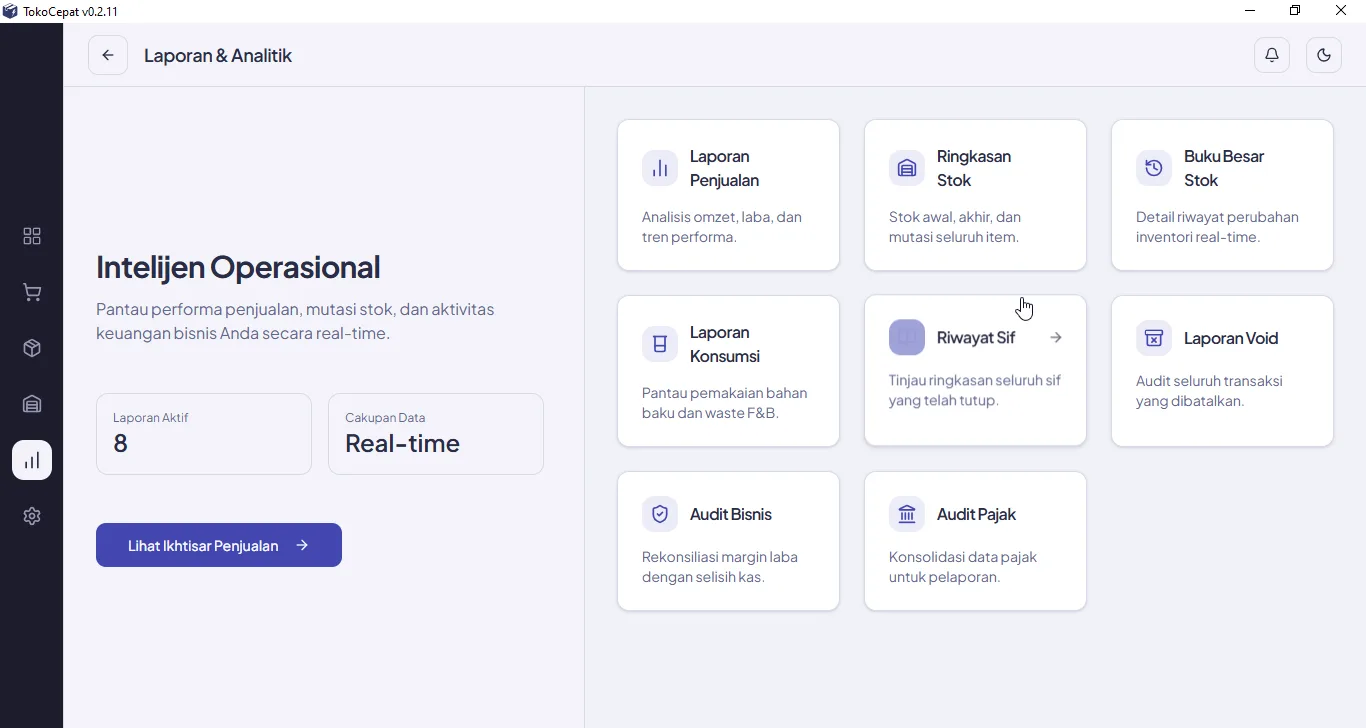Click the Intelijen Operasional heading
Image resolution: width=1366 pixels, height=728 pixels.
coord(238,267)
